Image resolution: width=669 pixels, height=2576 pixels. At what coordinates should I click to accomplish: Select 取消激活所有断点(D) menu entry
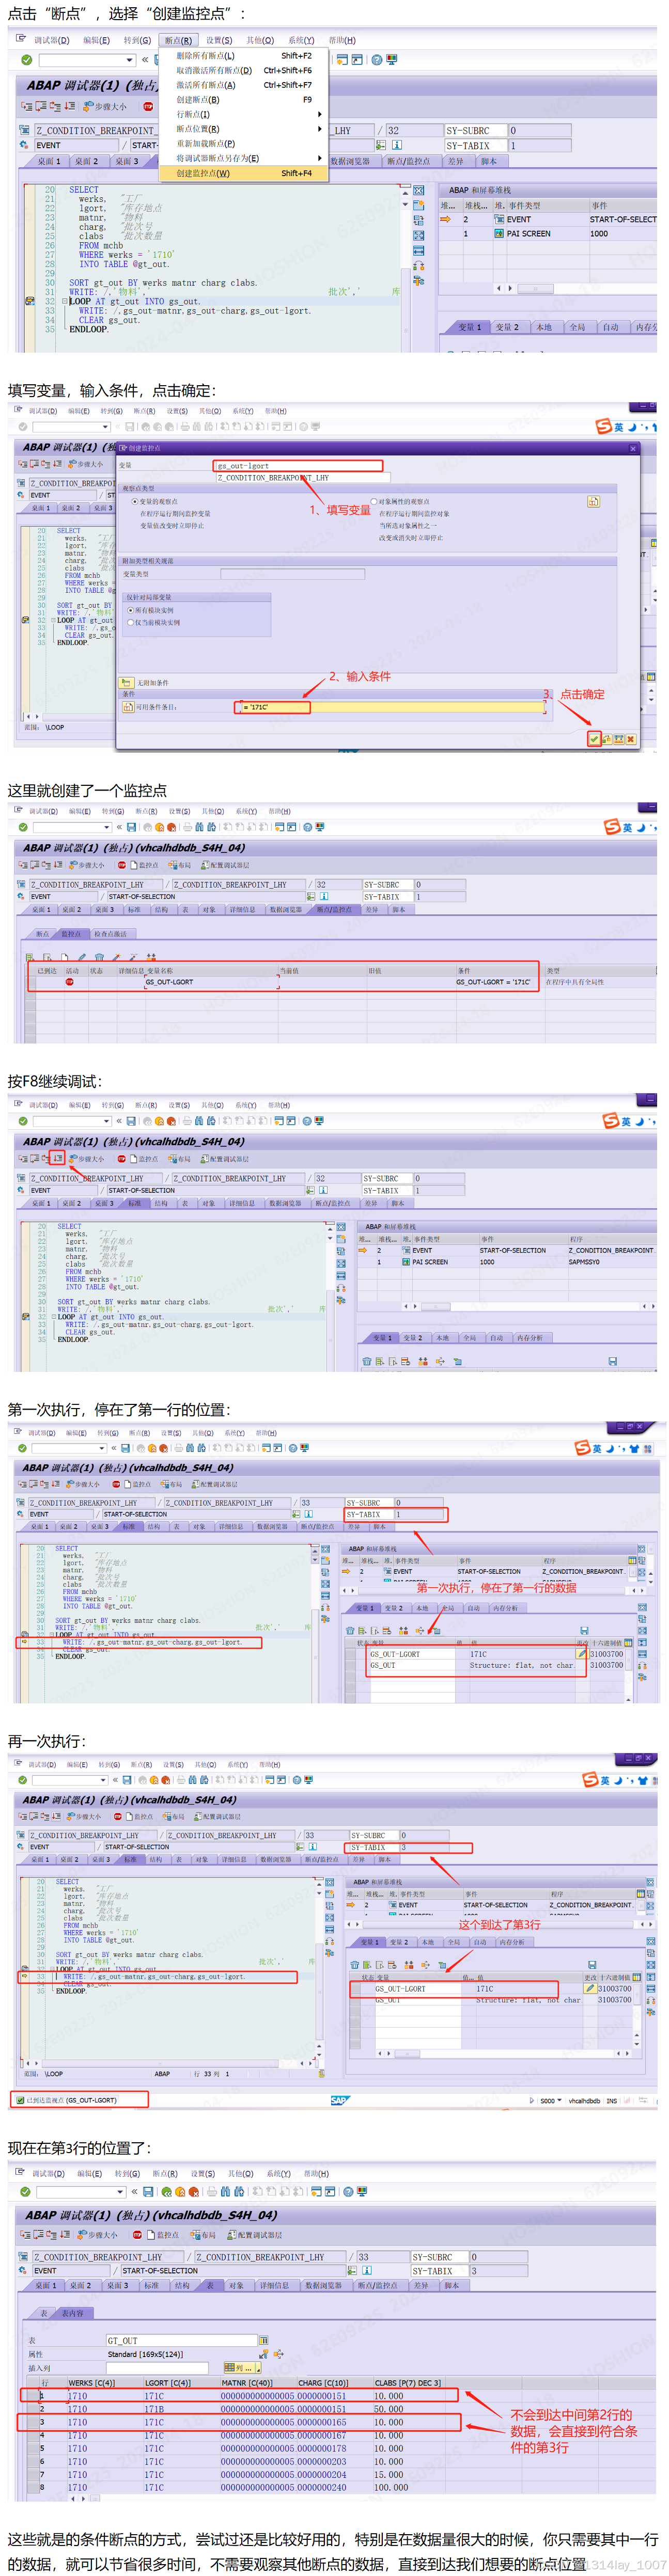(244, 71)
